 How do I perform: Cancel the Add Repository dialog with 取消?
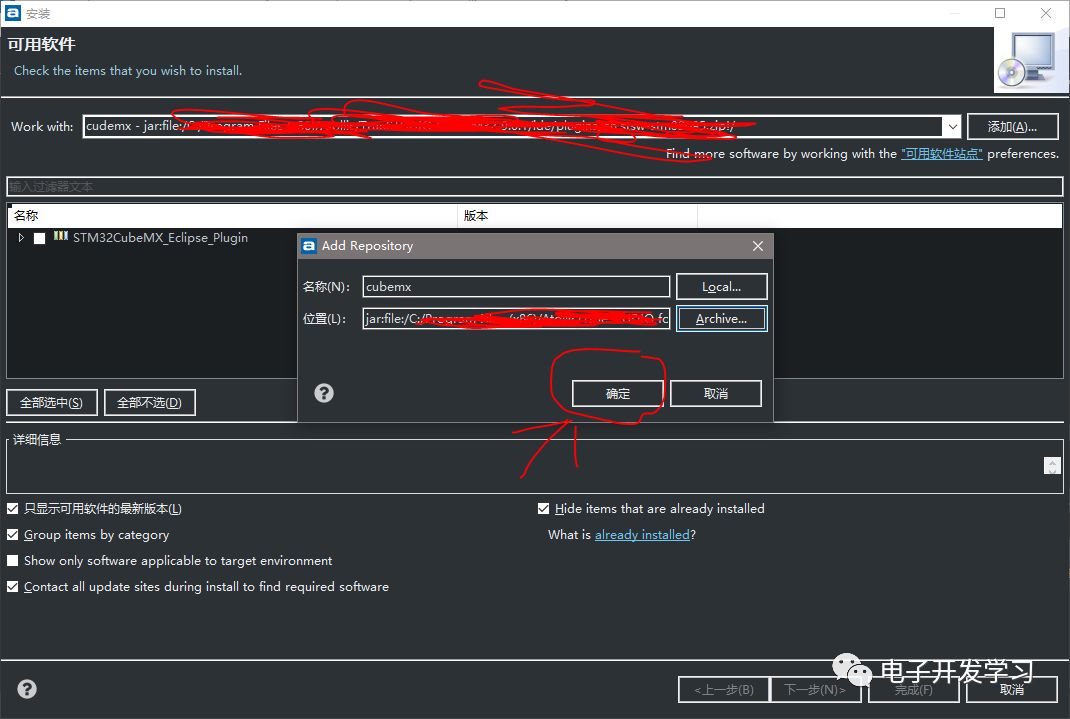point(716,394)
